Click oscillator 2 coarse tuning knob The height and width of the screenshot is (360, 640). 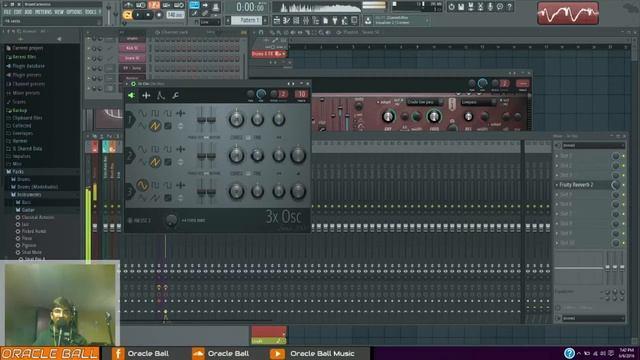(x=236, y=156)
